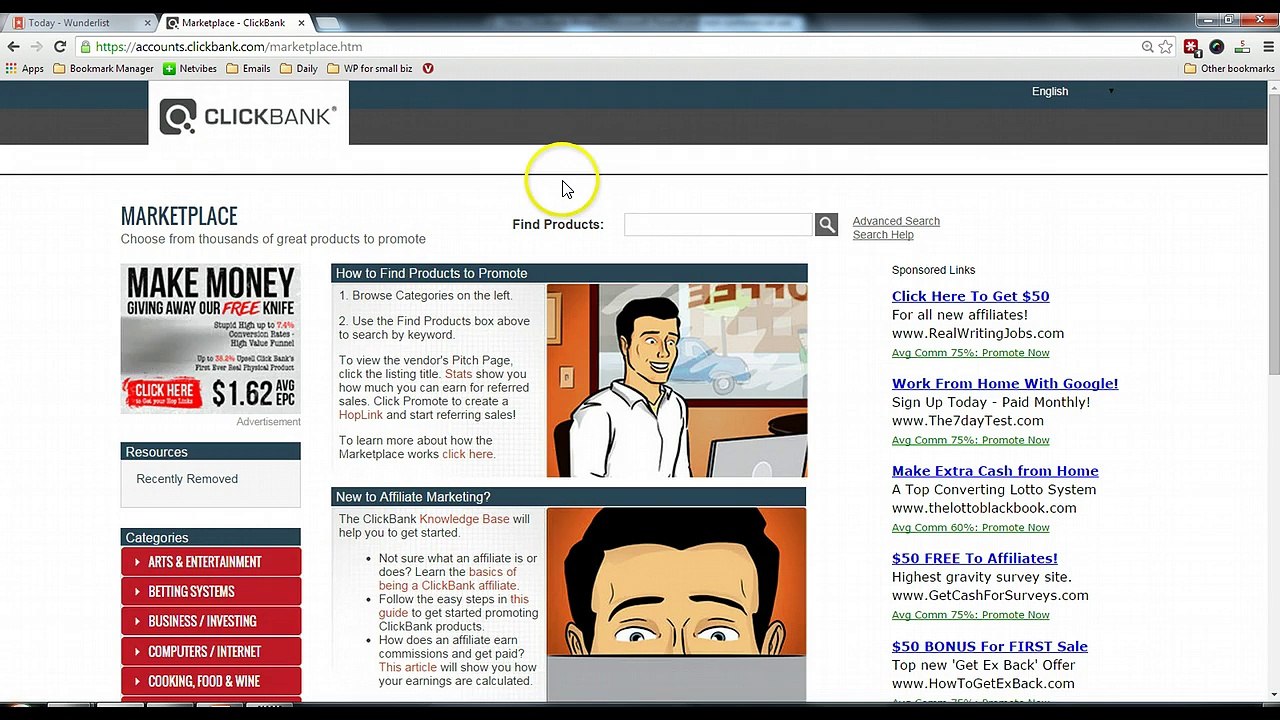
Task: Click the free knife advertisement banner
Action: [x=211, y=338]
